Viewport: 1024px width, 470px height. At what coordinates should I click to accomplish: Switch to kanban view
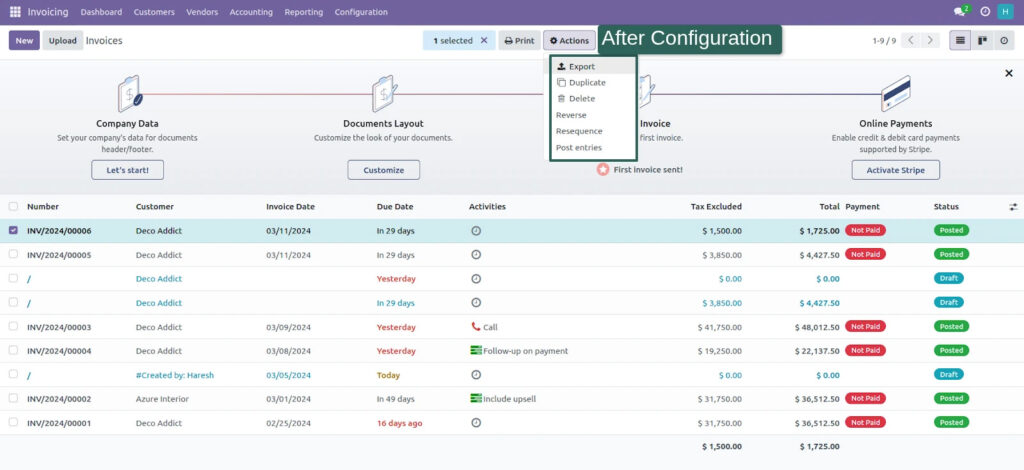pyautogui.click(x=982, y=41)
